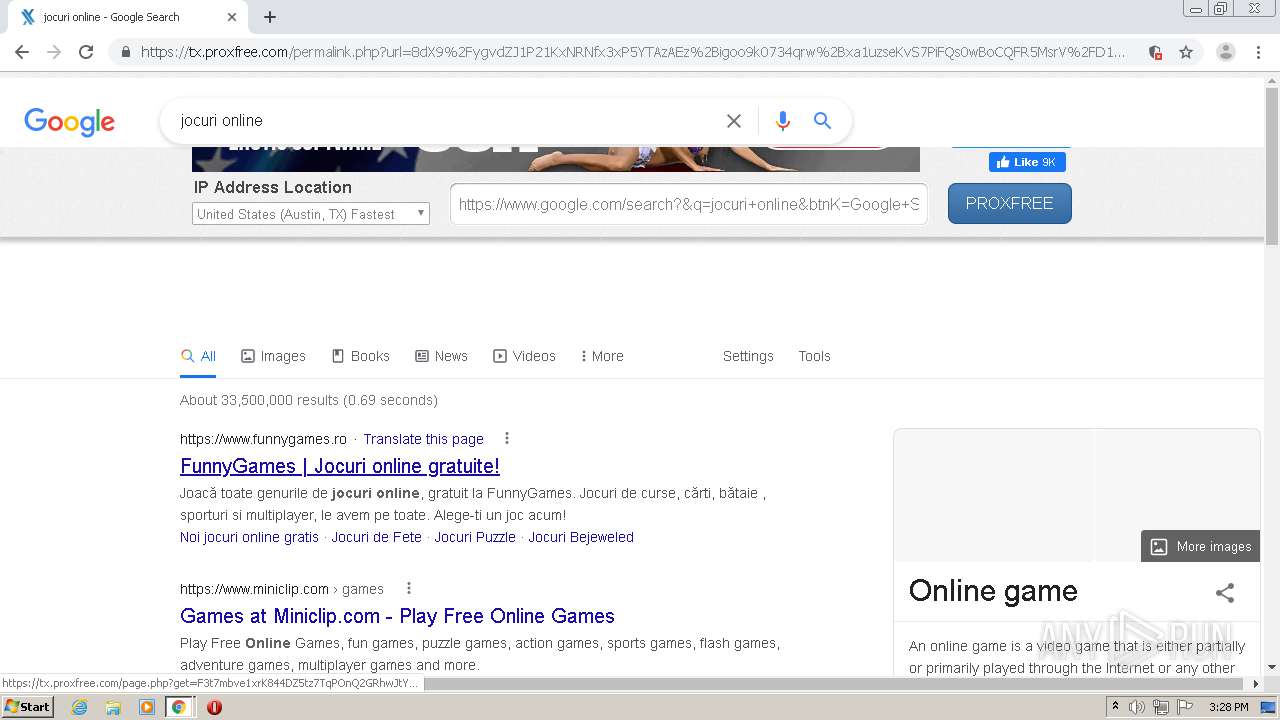The height and width of the screenshot is (720, 1280).
Task: Open Jocuri de Fete sitelink
Action: (x=377, y=537)
